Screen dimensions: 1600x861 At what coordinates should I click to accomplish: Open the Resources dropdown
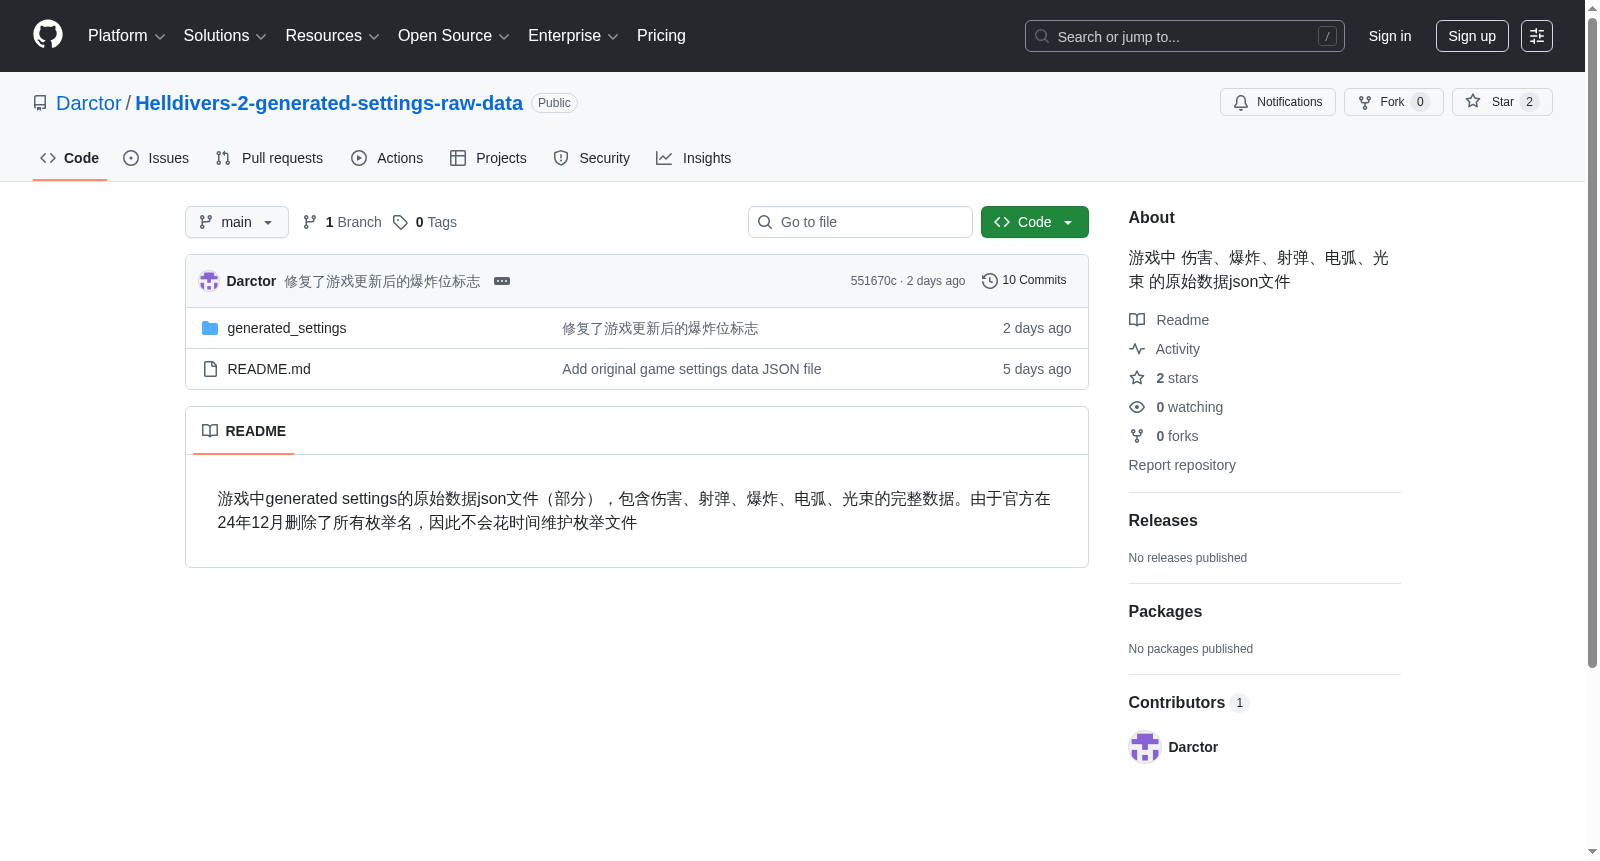click(x=332, y=36)
